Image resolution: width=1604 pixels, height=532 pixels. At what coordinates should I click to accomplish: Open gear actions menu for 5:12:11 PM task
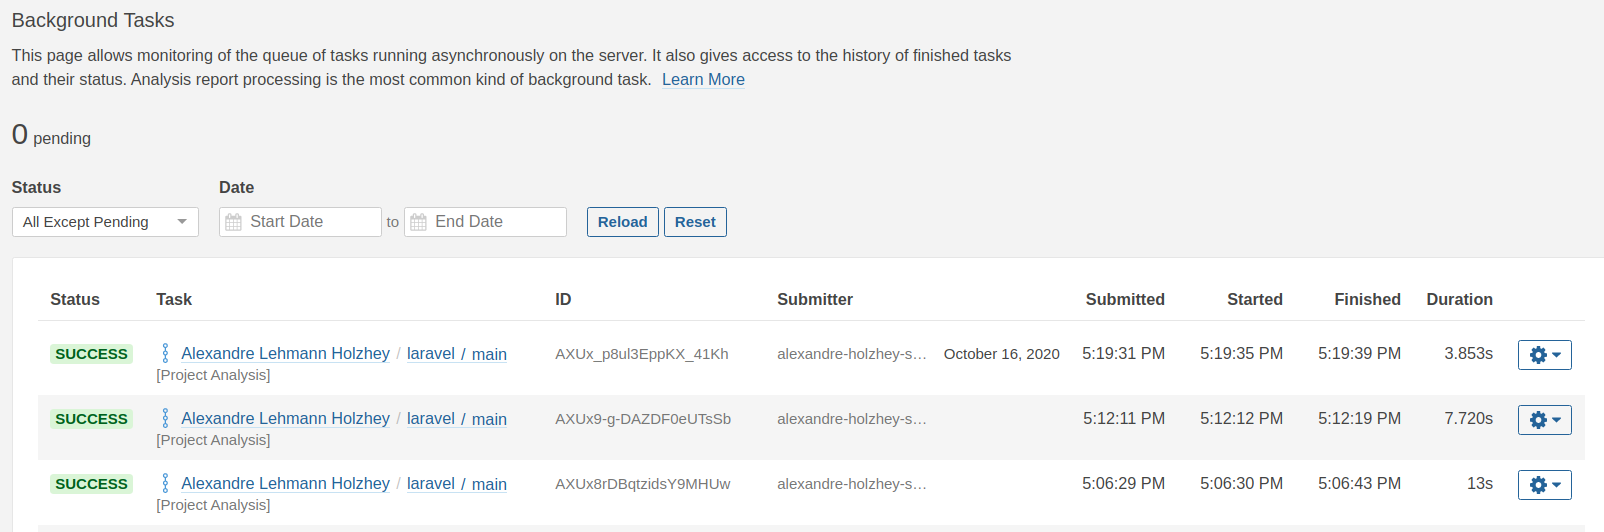point(1544,420)
